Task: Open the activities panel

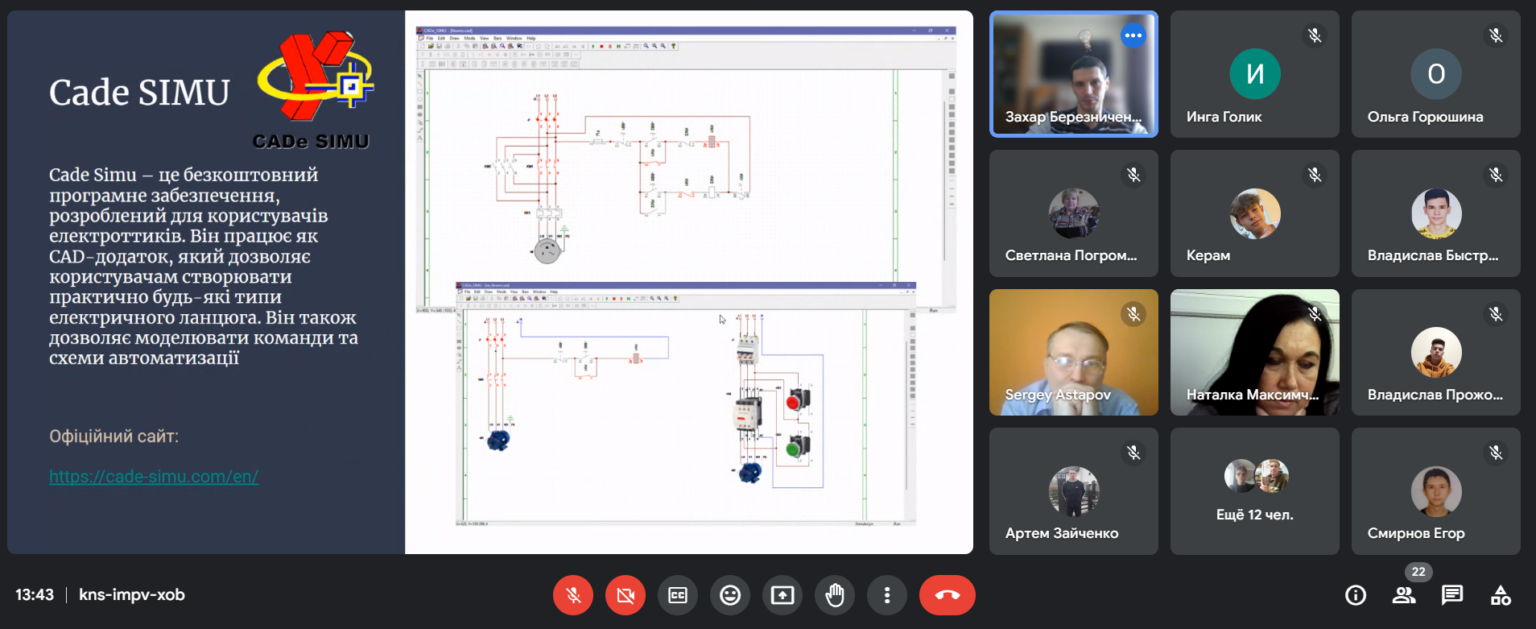Action: pos(1500,595)
